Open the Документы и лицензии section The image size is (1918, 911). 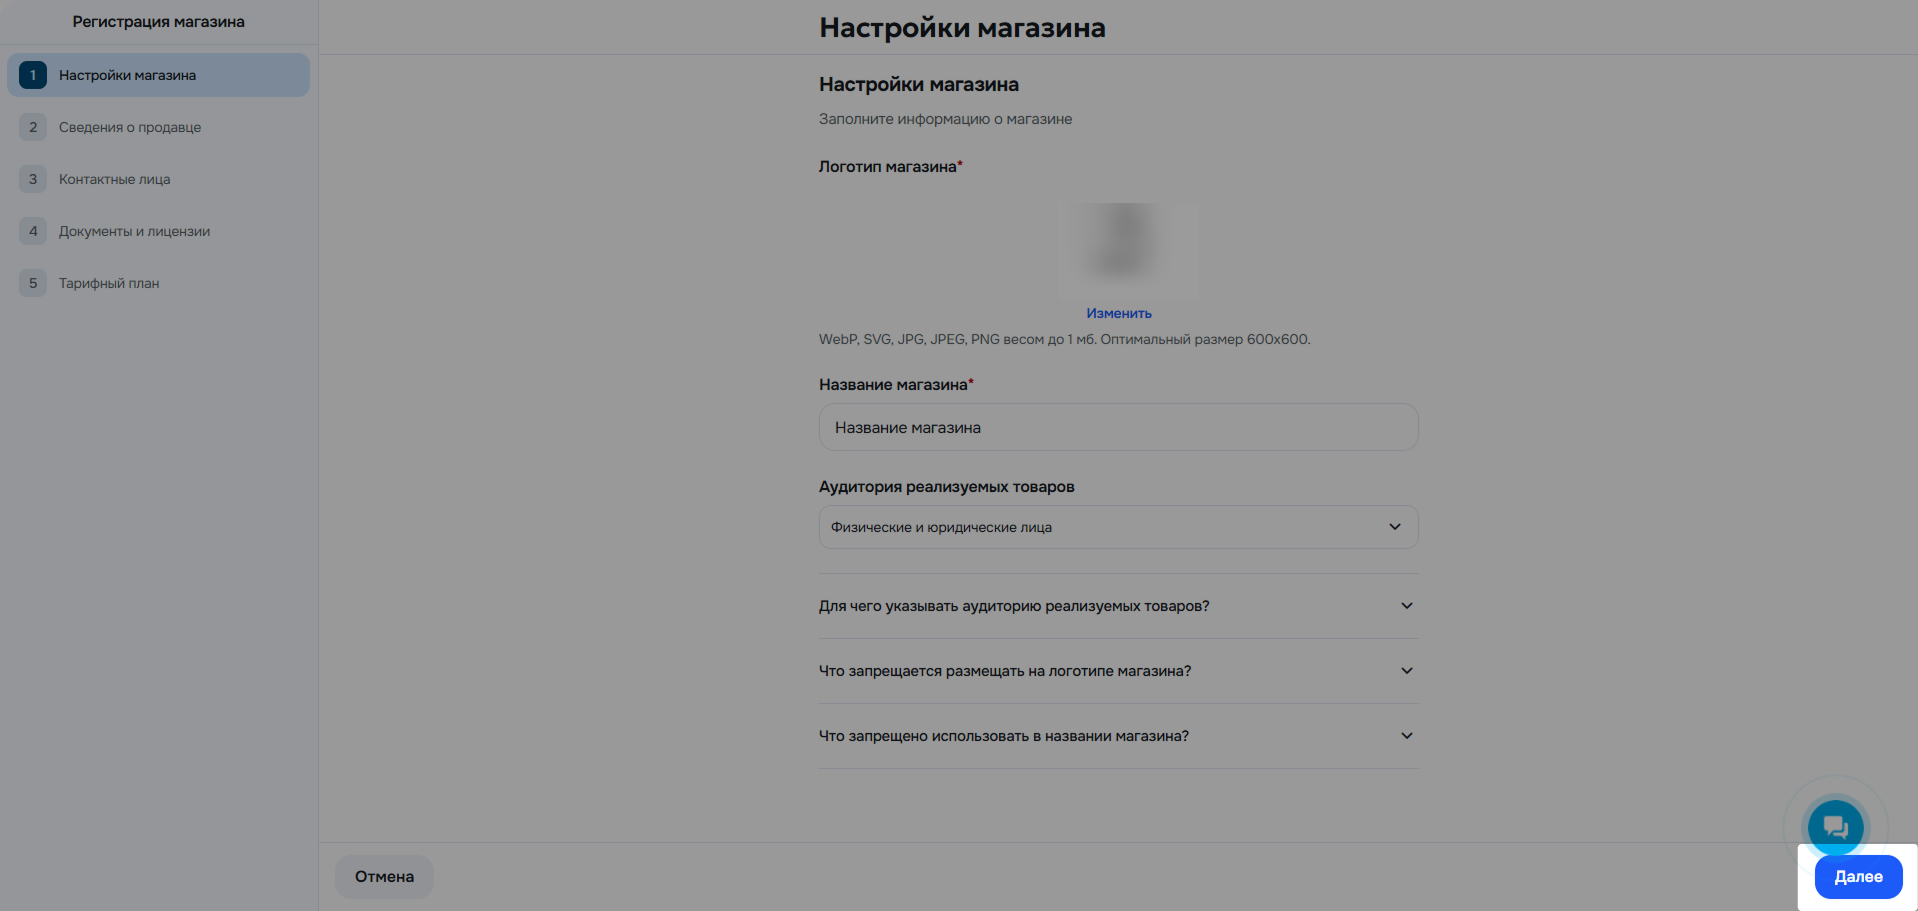133,231
